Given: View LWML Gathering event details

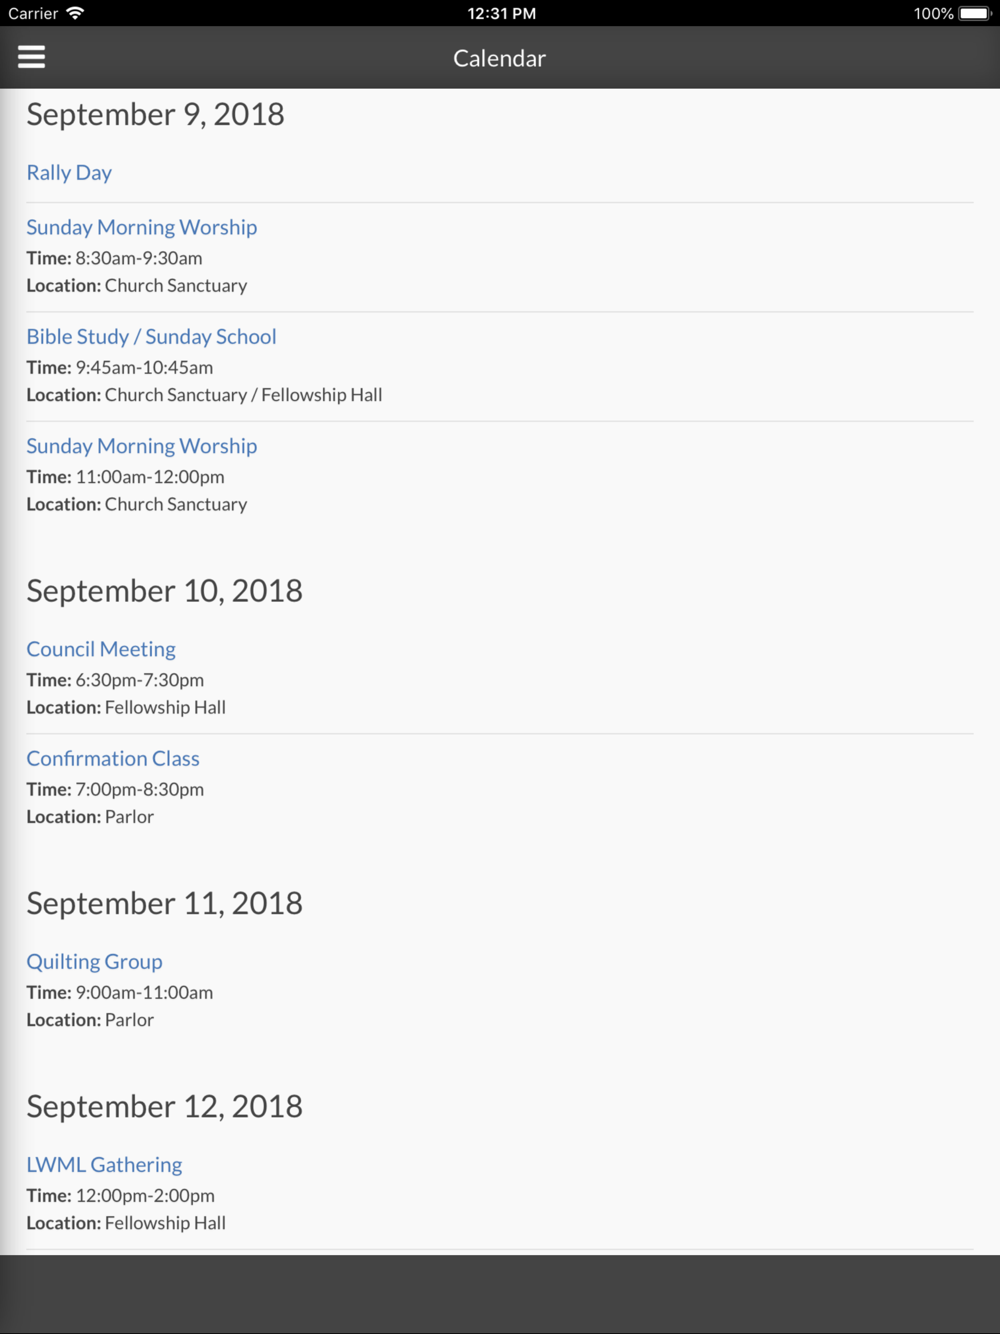Looking at the screenshot, I should [x=104, y=1164].
